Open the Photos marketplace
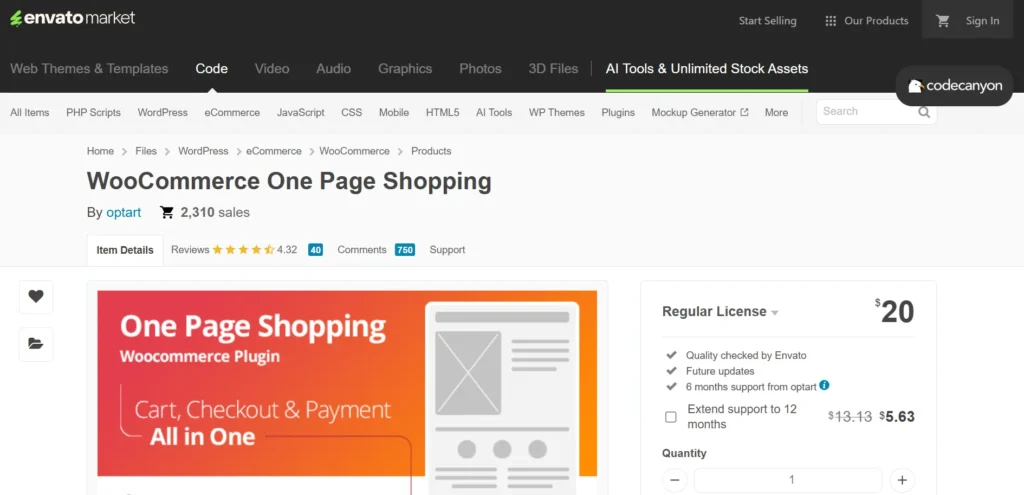Image resolution: width=1024 pixels, height=495 pixels. (x=480, y=69)
